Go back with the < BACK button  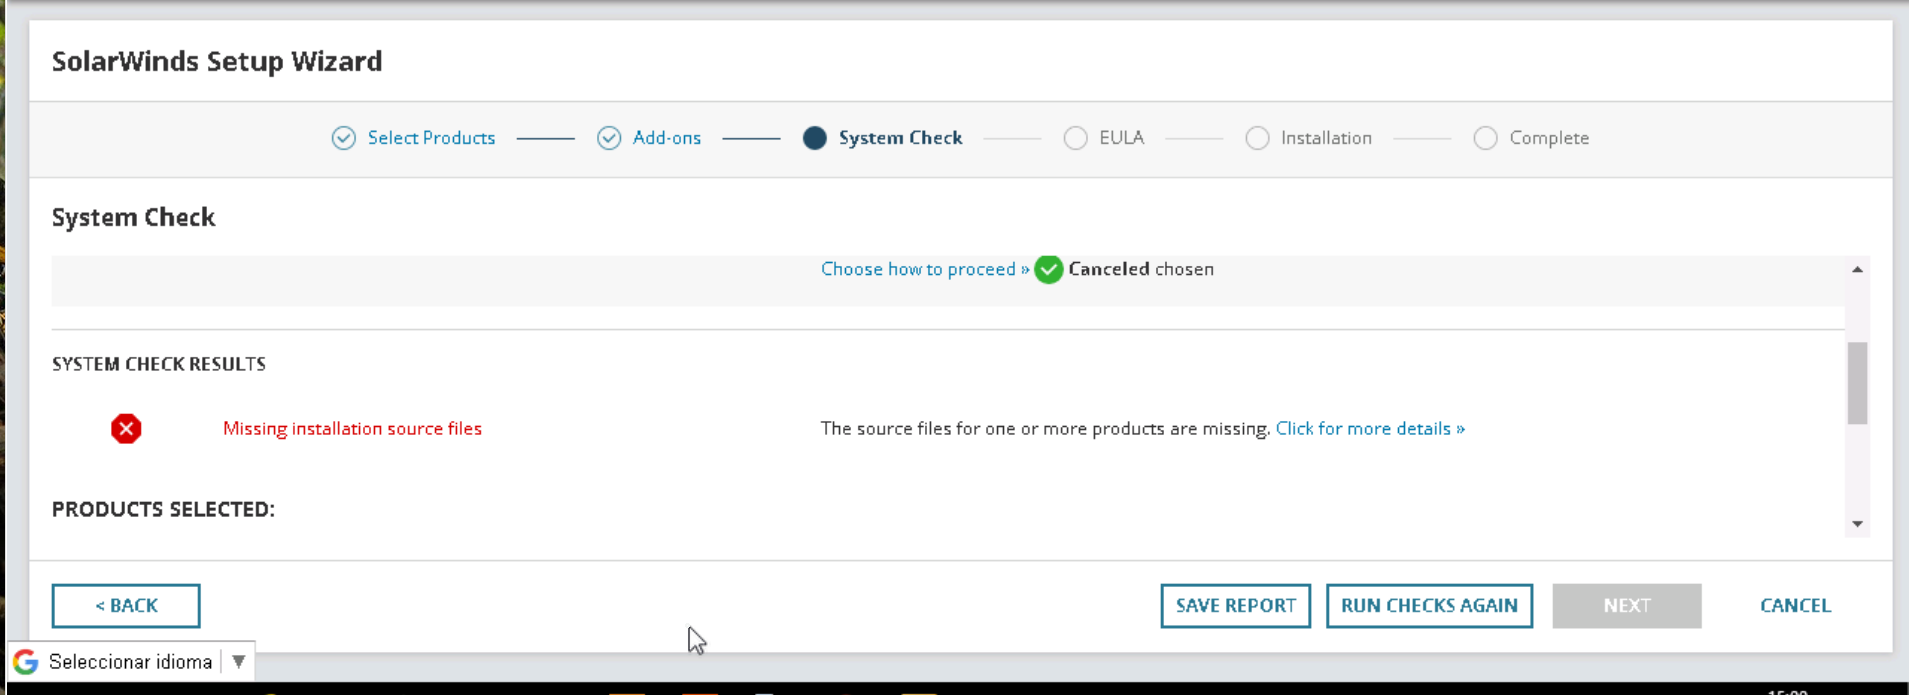pos(126,606)
